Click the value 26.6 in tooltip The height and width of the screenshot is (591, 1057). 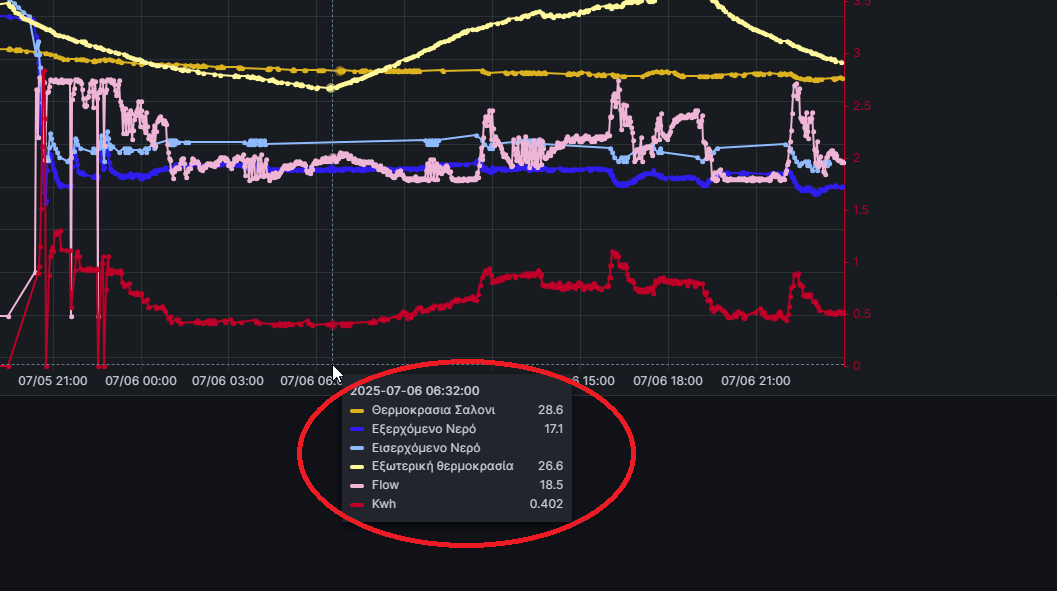(550, 466)
